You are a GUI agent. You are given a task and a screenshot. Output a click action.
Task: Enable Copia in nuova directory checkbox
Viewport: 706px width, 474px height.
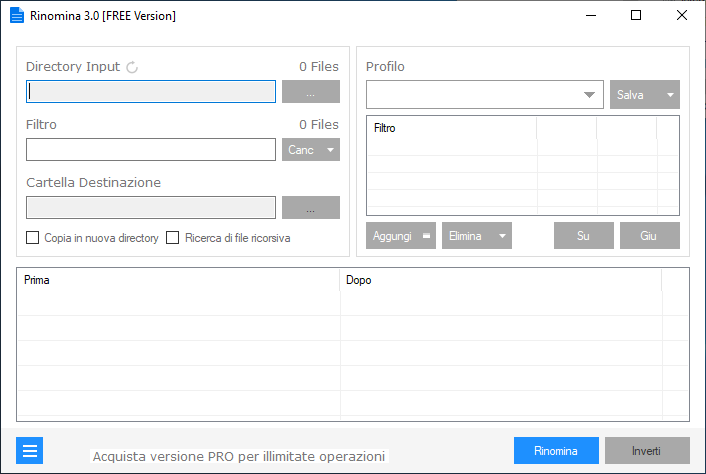click(32, 238)
